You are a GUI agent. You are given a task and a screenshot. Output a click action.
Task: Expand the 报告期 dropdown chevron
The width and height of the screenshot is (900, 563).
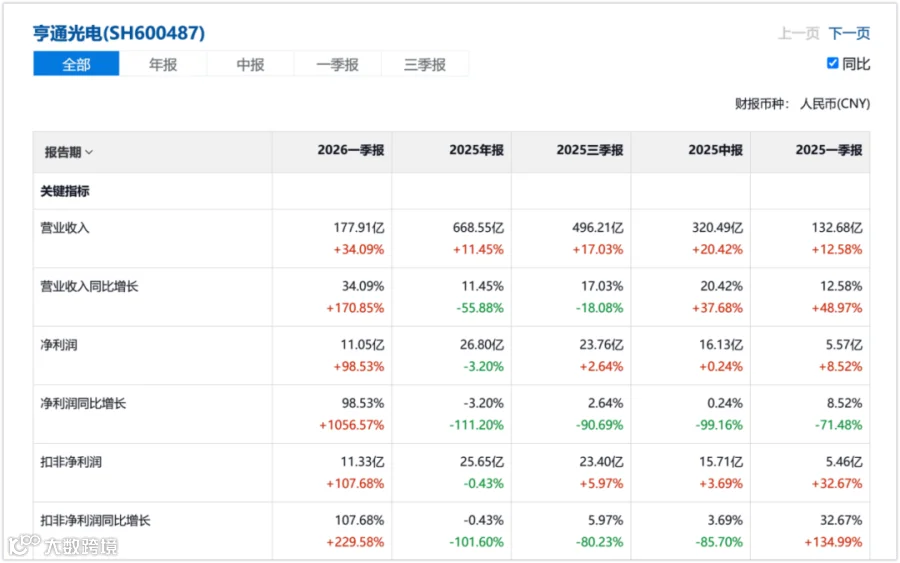89,153
